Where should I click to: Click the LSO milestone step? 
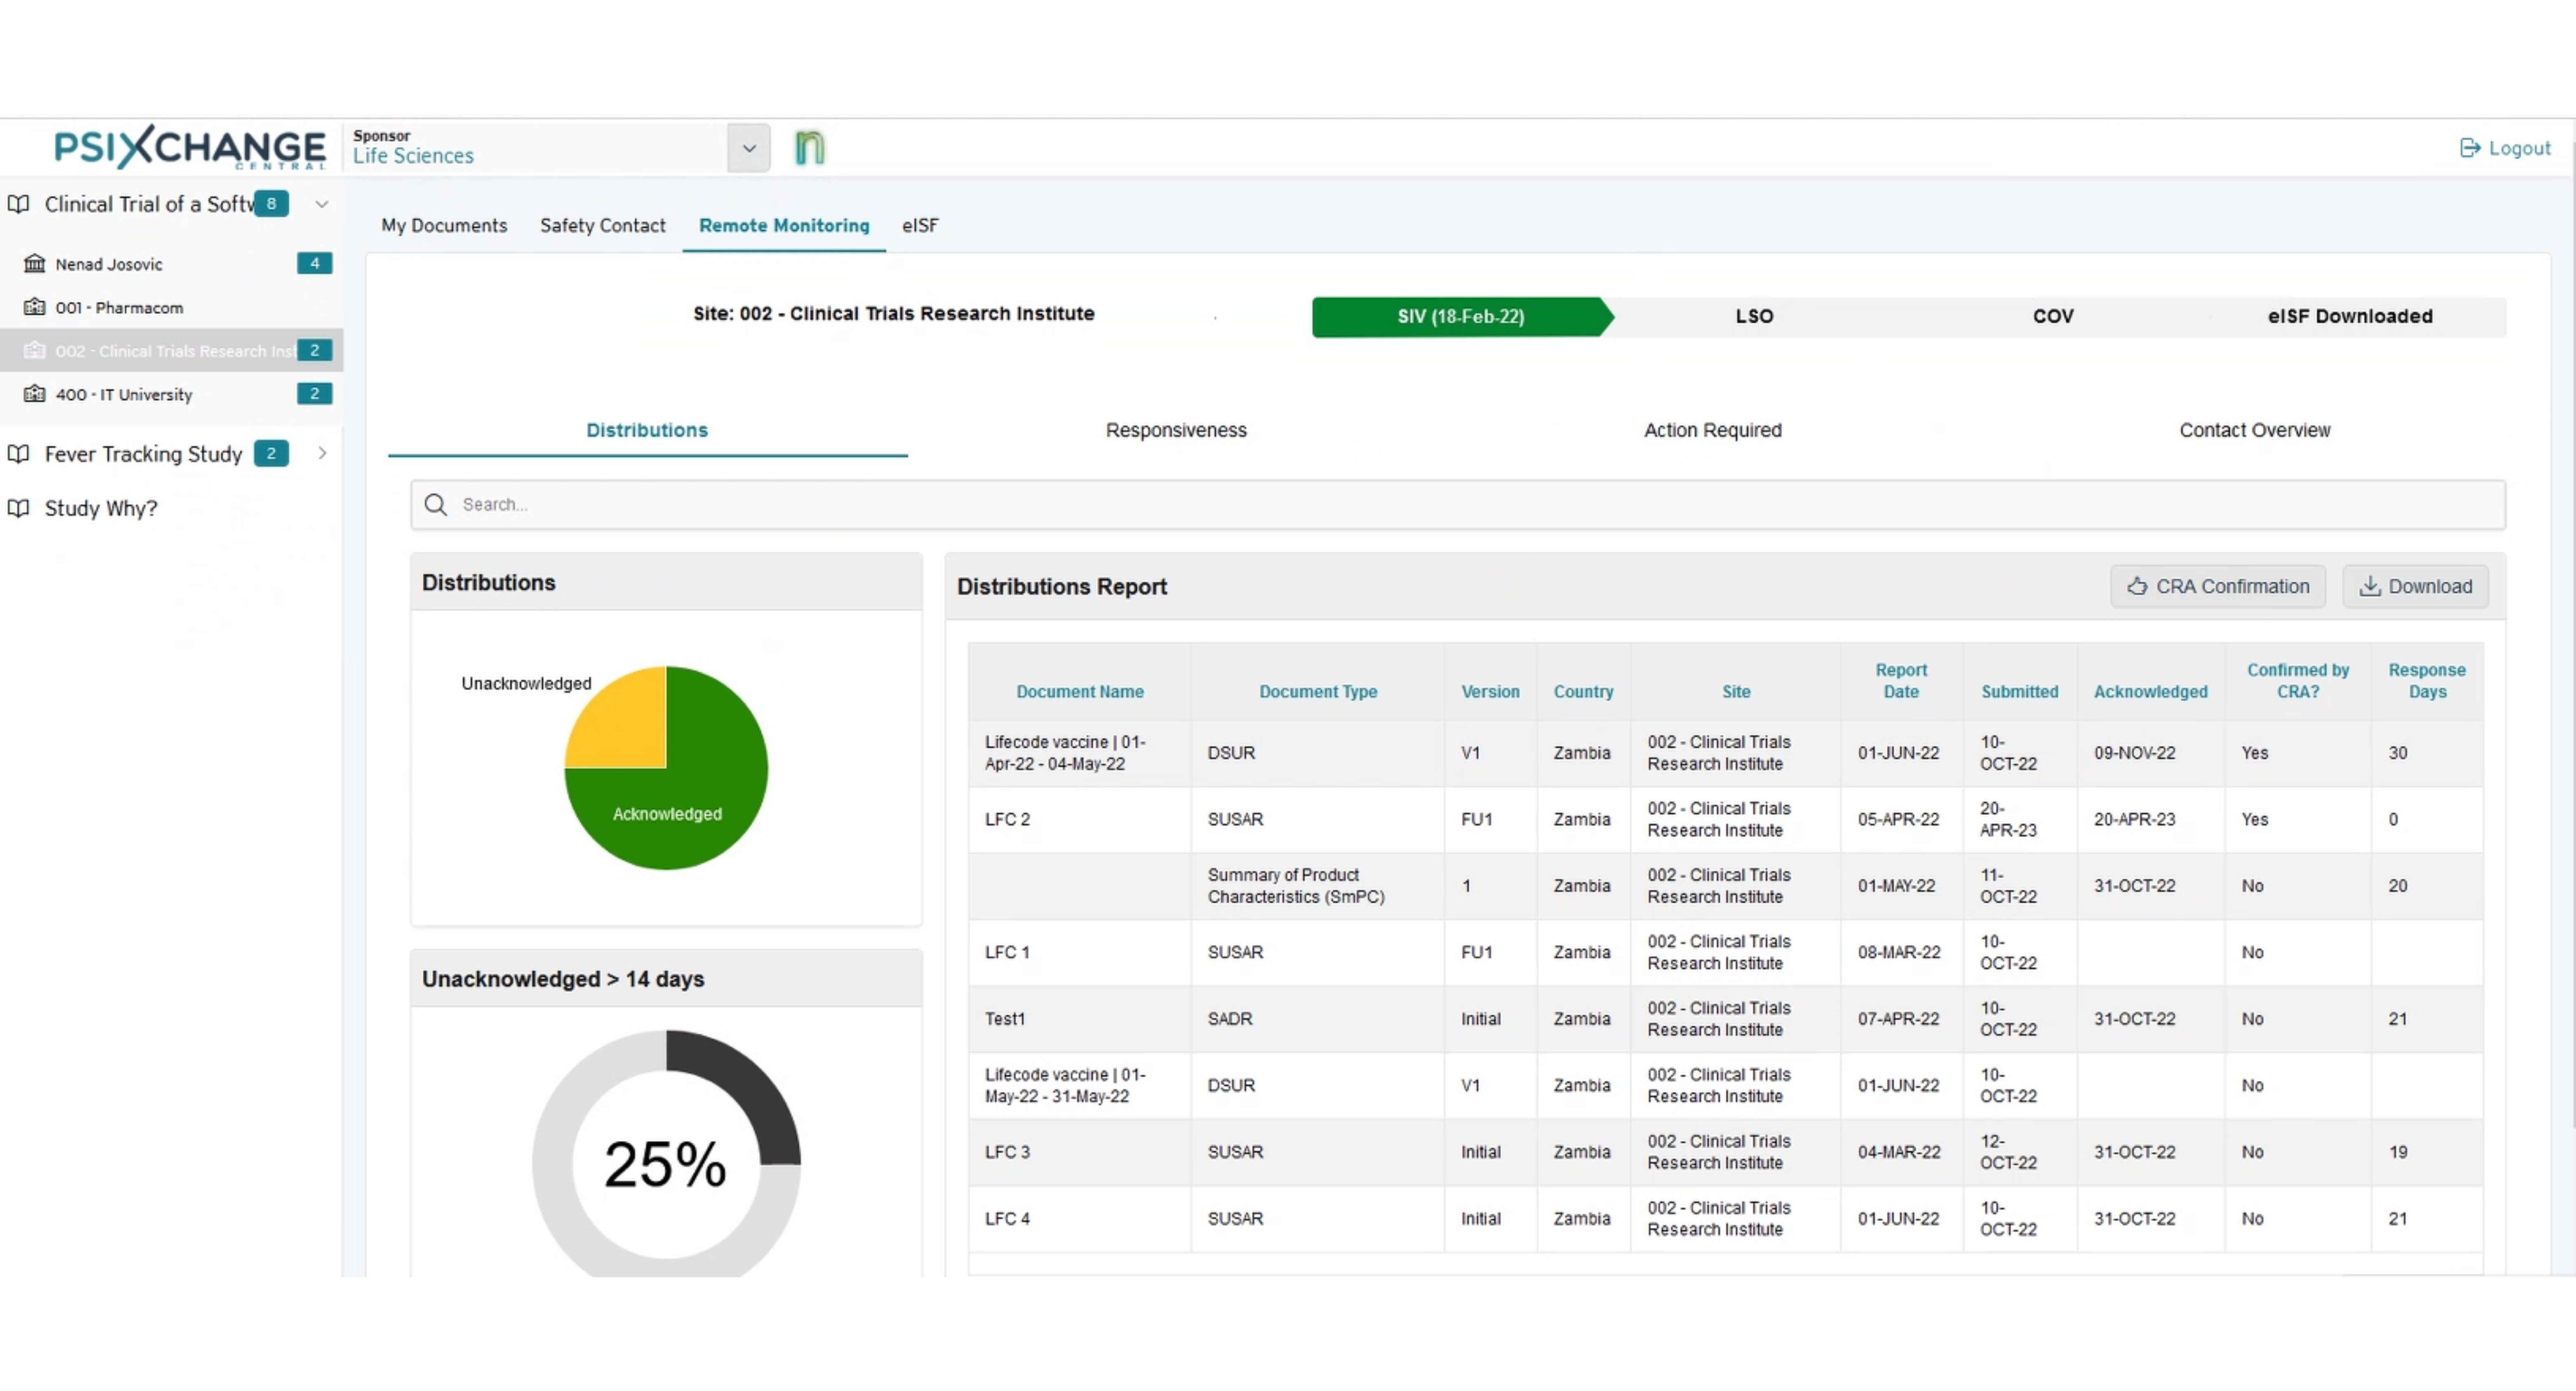(1754, 317)
